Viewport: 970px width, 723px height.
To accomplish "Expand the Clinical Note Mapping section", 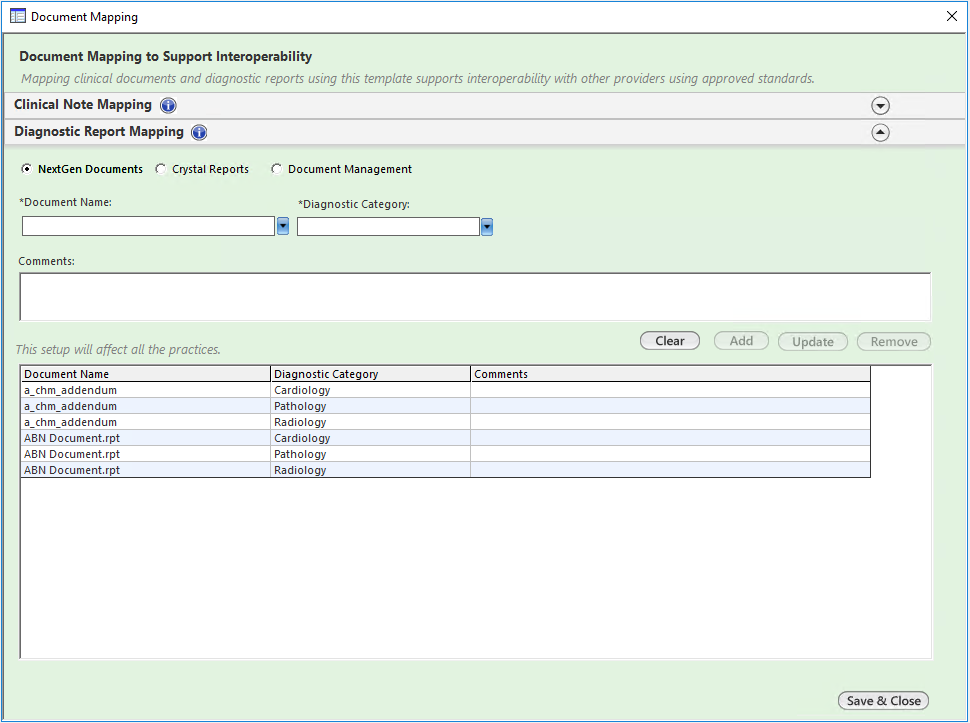I will pyautogui.click(x=880, y=106).
